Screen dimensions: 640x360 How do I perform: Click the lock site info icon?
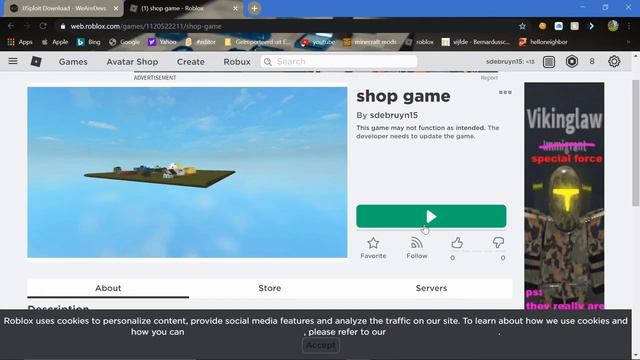62,26
